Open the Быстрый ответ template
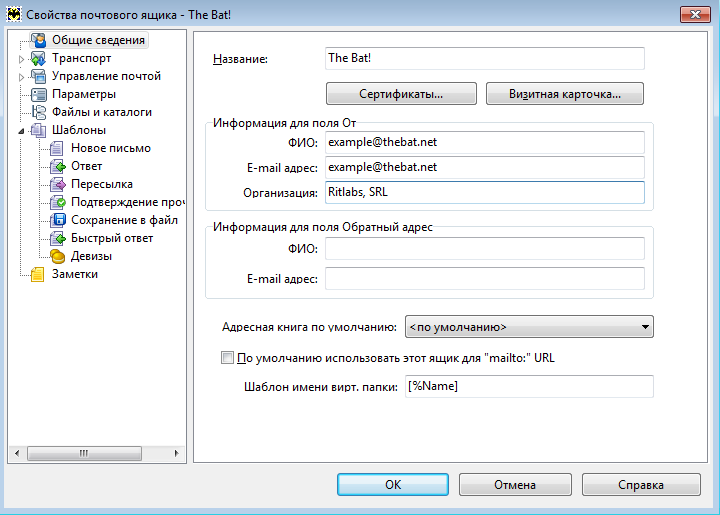720x515 pixels. pyautogui.click(x=112, y=238)
